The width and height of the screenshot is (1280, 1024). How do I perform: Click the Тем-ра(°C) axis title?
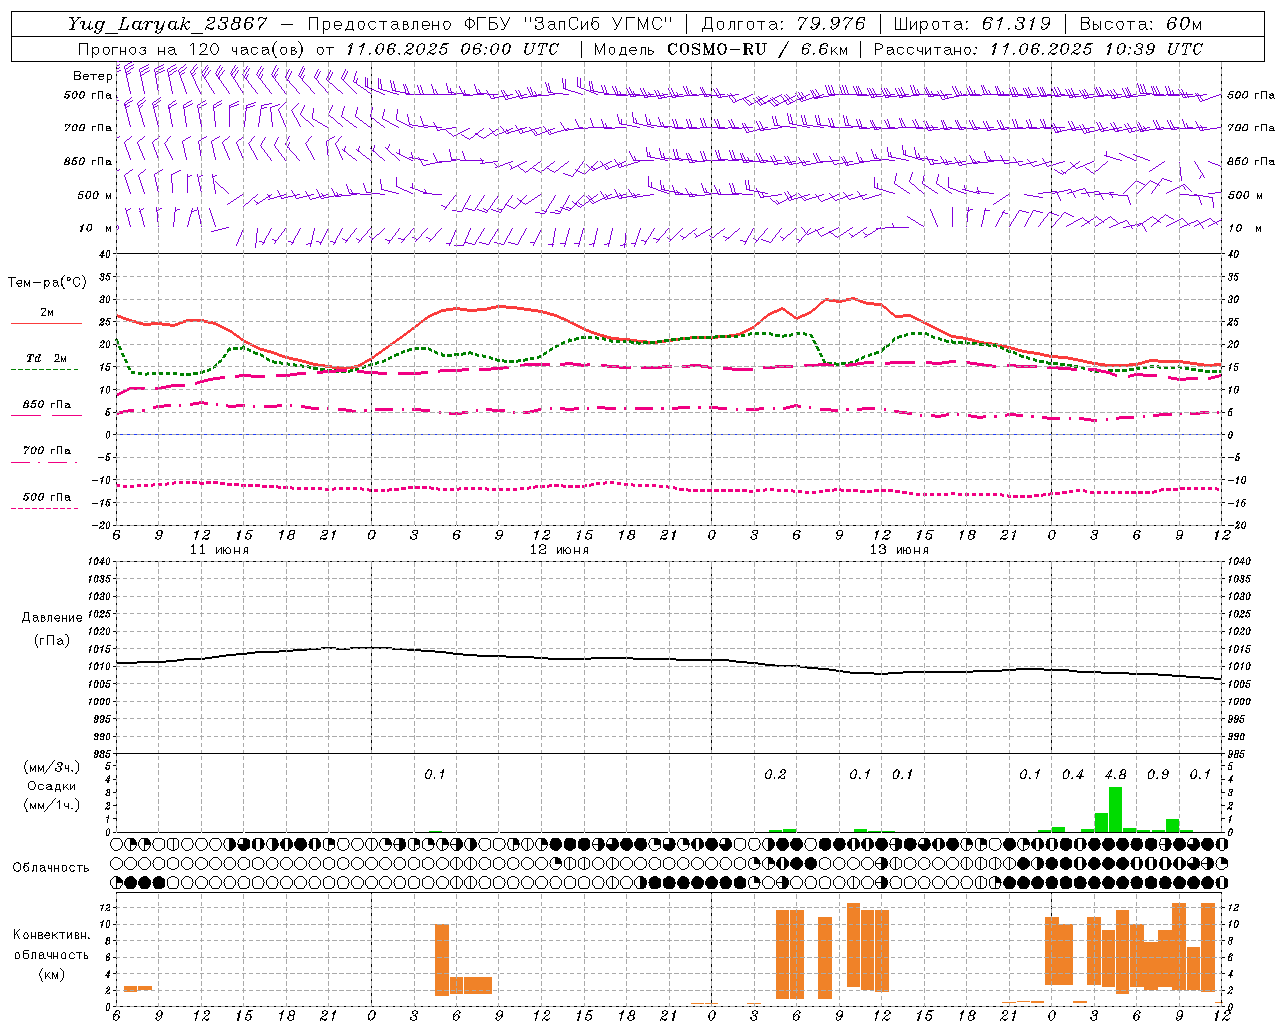(47, 283)
